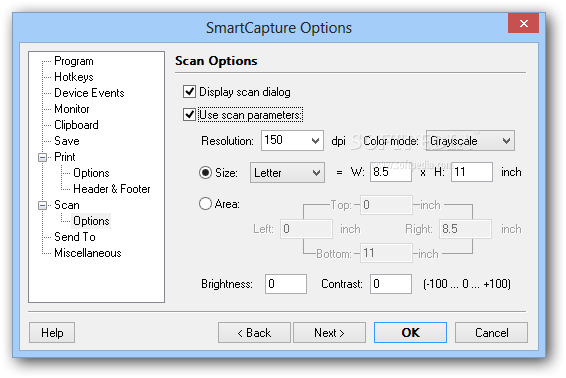Click the Right area input field
Viewport: 566px width, 378px height.
pyautogui.click(x=465, y=229)
